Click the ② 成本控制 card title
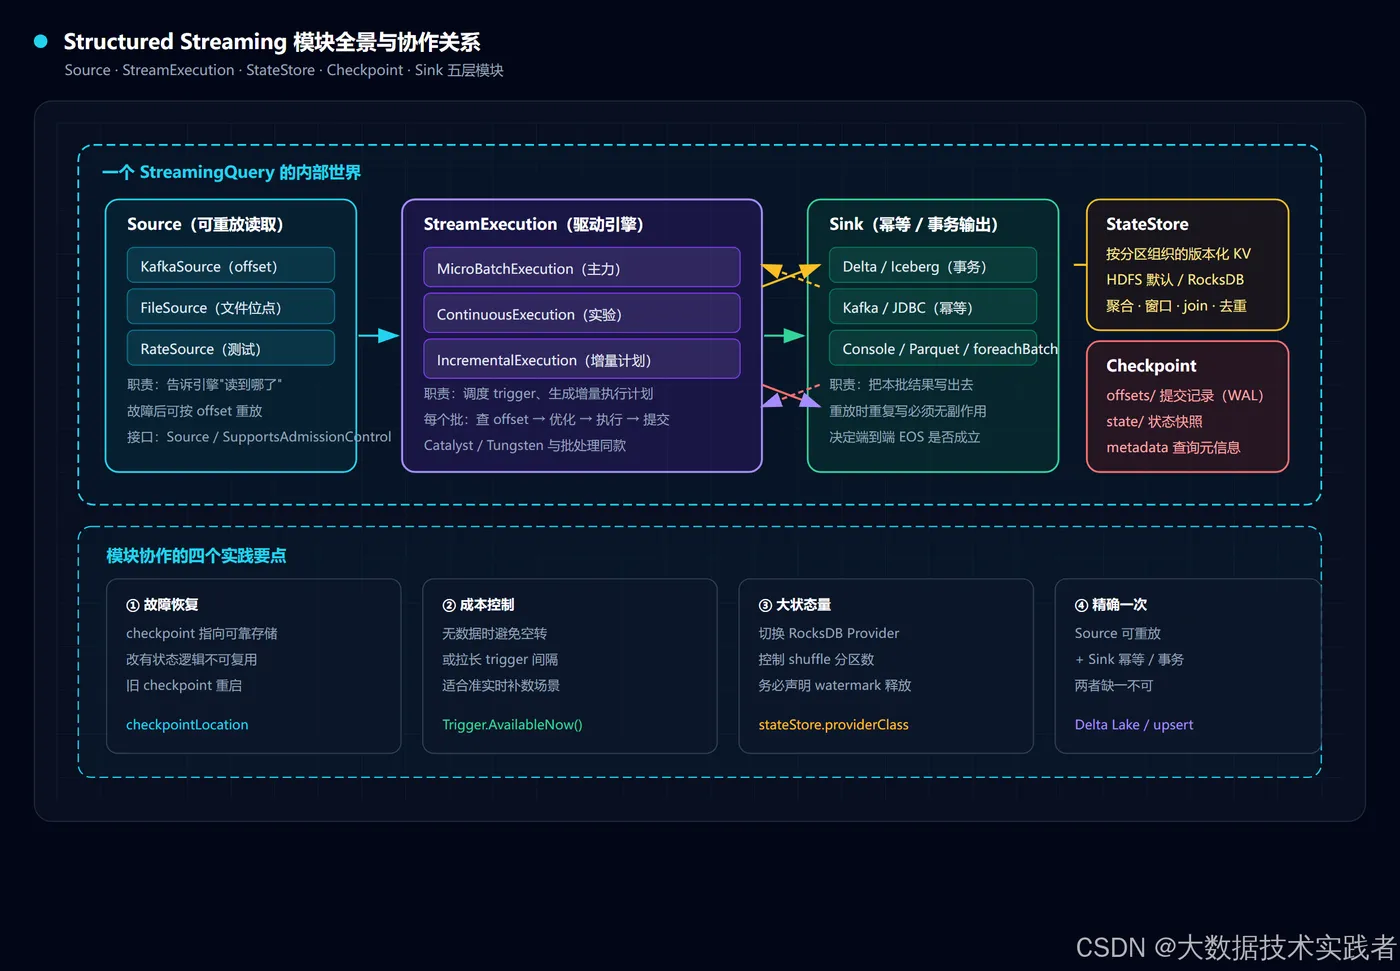The height and width of the screenshot is (971, 1400). (x=478, y=604)
